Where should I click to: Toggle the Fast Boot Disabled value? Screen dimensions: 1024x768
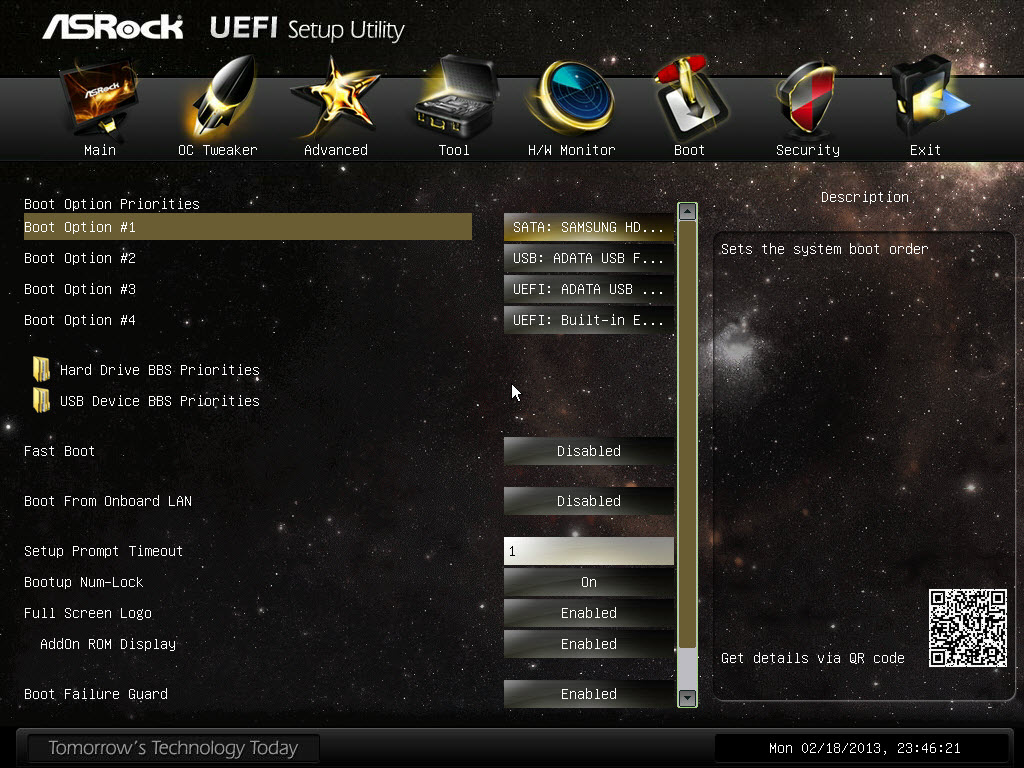point(588,451)
